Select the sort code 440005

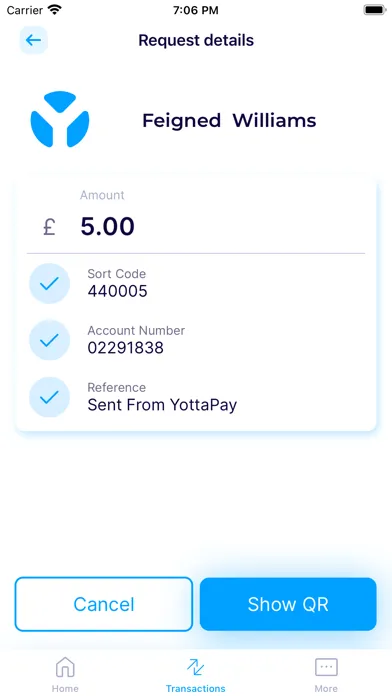coord(117,292)
